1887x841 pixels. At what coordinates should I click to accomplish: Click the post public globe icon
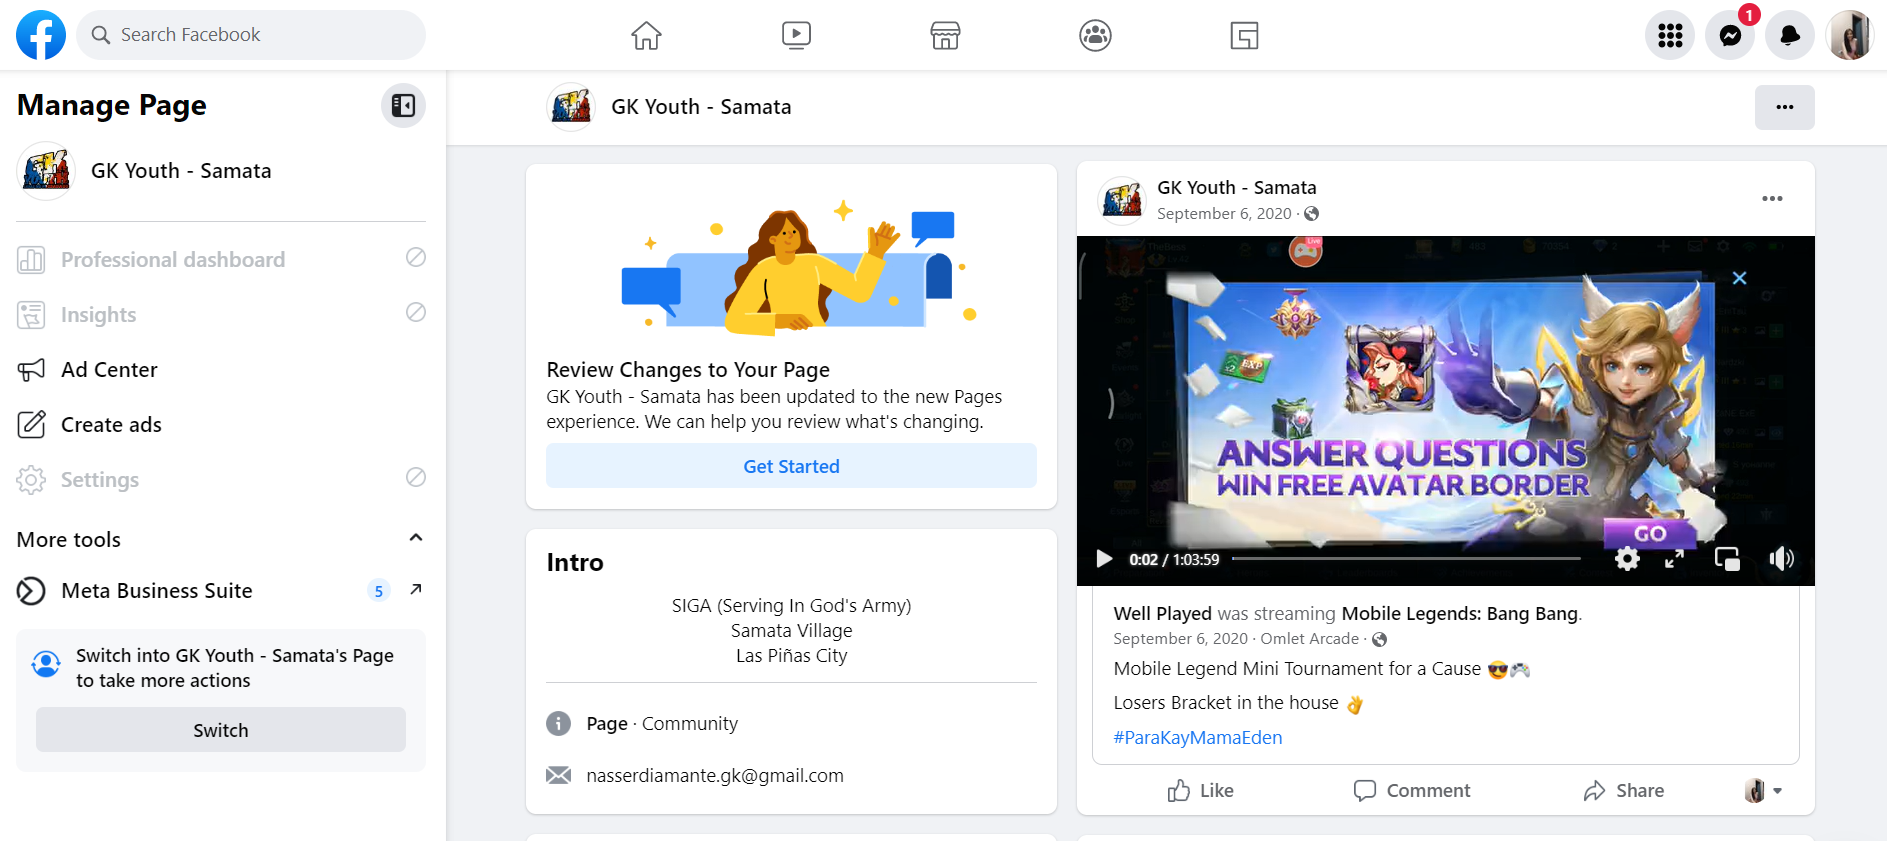1312,214
